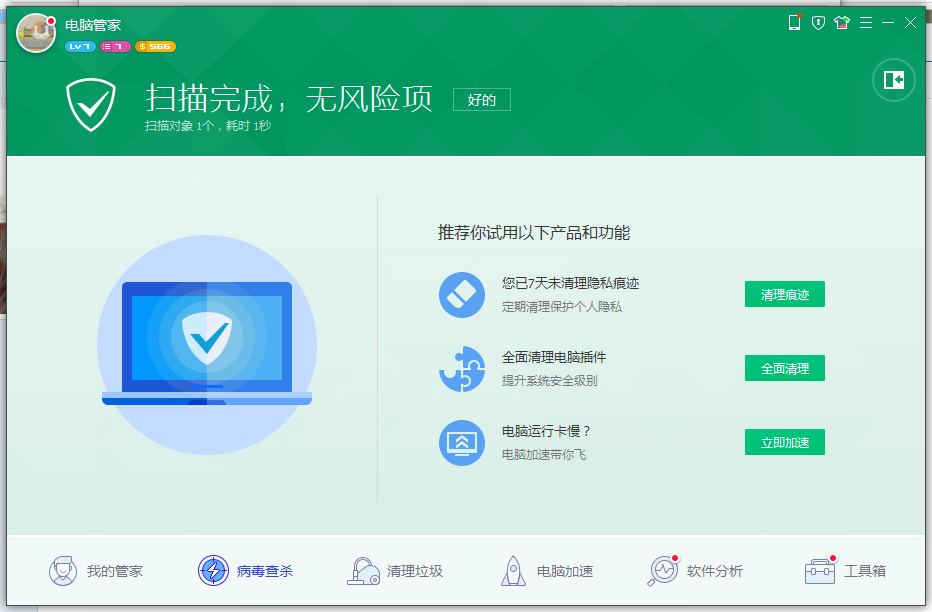Click 定期清理保护个人隐私 subtitle
The width and height of the screenshot is (932, 612).
click(x=562, y=307)
